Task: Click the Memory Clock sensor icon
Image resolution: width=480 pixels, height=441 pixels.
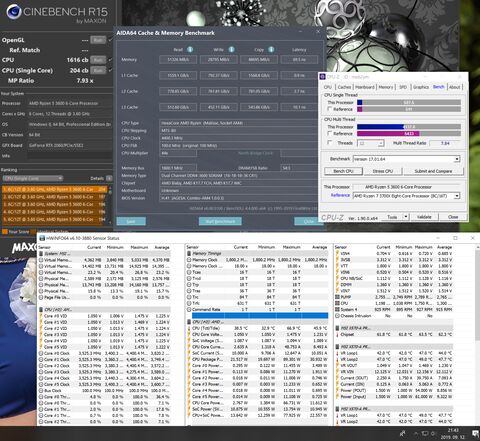Action: 189,260
